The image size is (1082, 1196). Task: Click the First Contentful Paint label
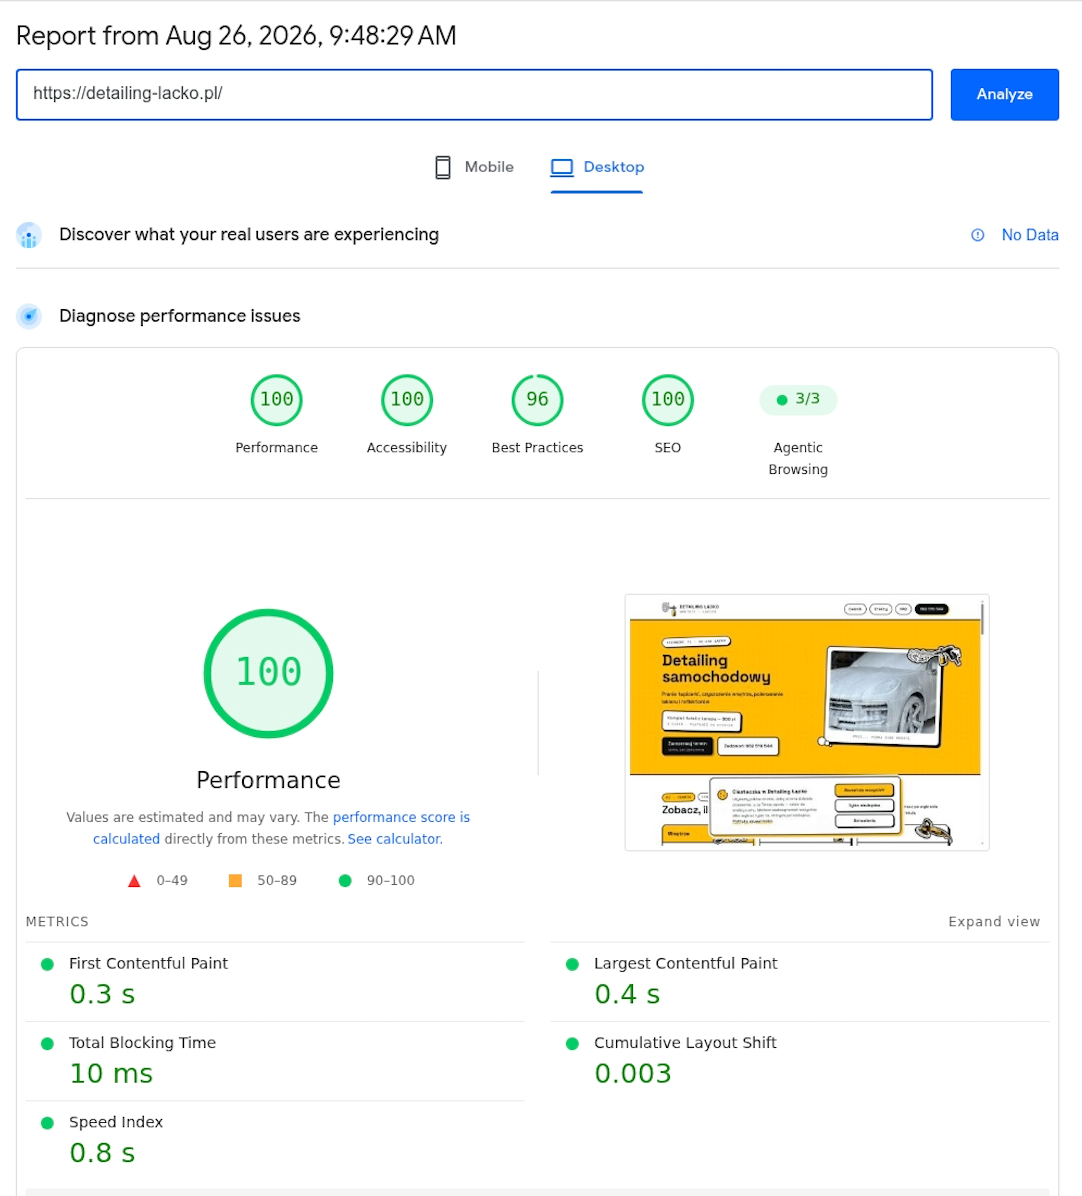[x=149, y=963]
